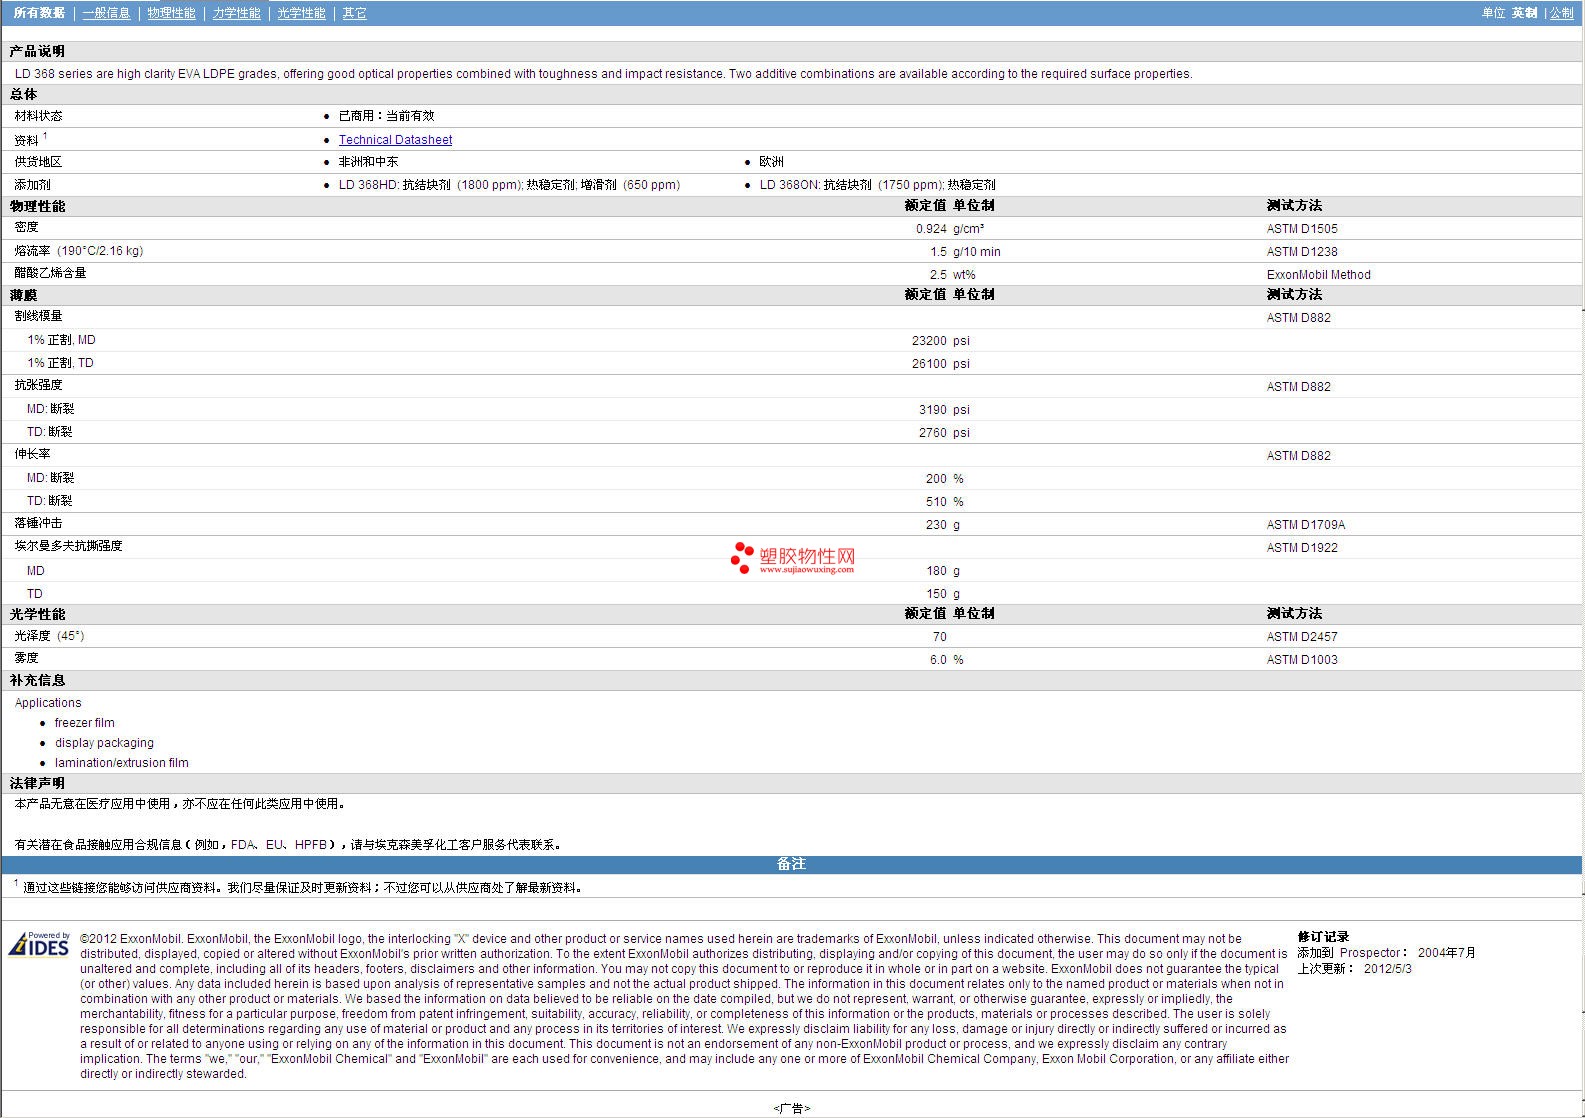Click the 落锤冲击 row label
The image size is (1585, 1118).
point(38,523)
